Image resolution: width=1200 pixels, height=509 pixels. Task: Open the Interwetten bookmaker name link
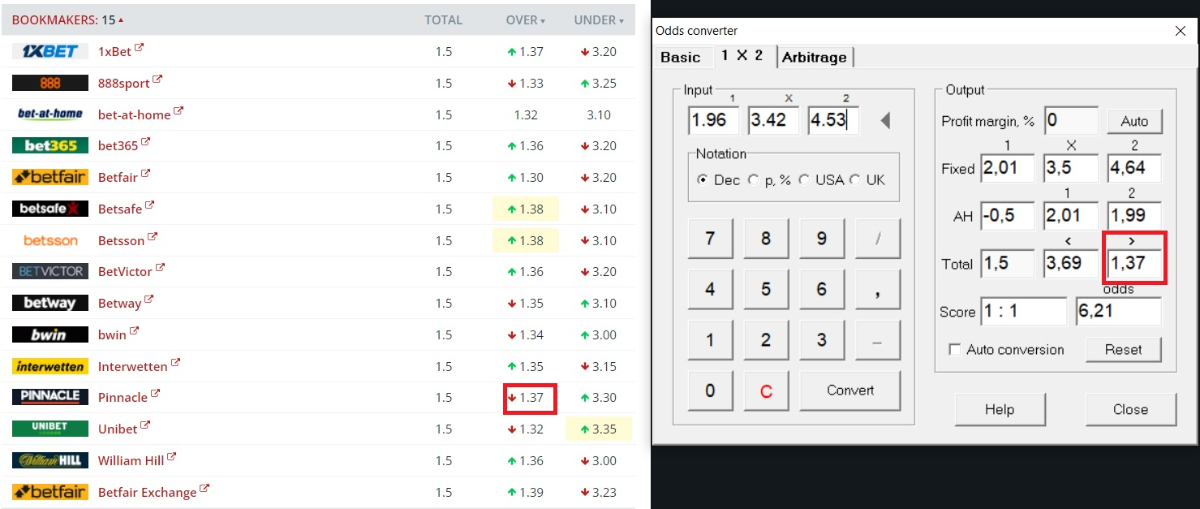point(133,366)
